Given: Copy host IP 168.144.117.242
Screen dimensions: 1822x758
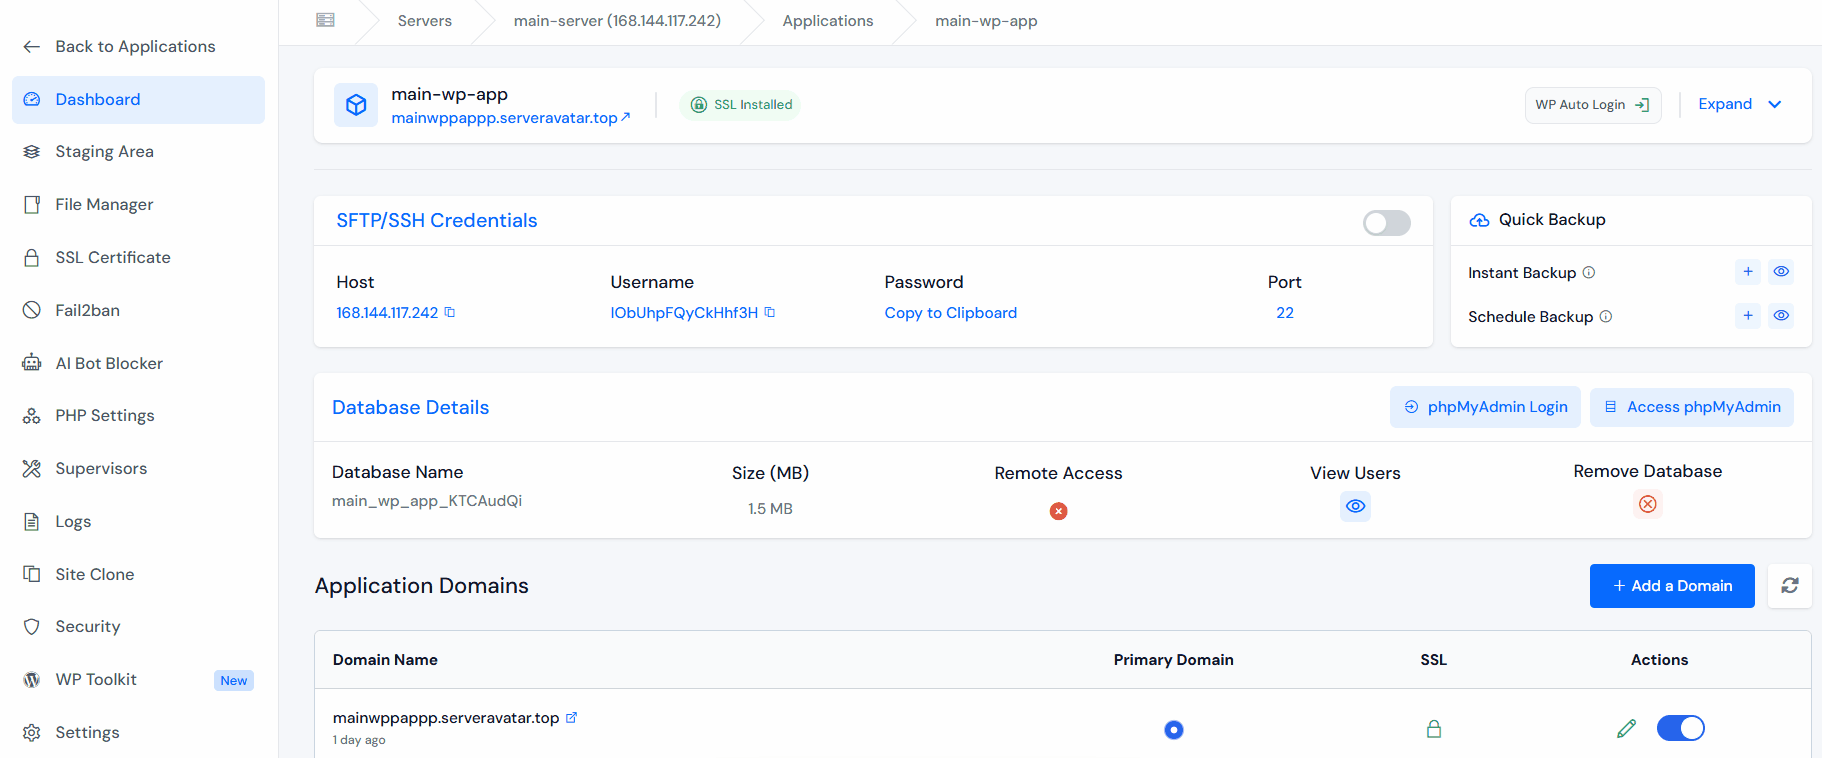Looking at the screenshot, I should 450,313.
